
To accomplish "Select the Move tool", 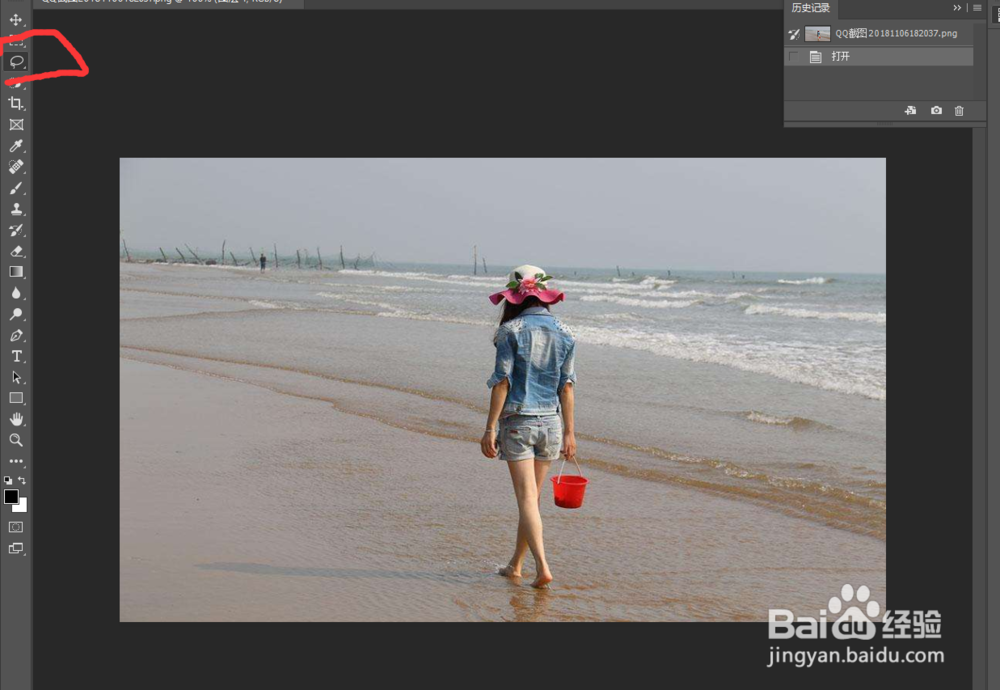I will tap(15, 22).
